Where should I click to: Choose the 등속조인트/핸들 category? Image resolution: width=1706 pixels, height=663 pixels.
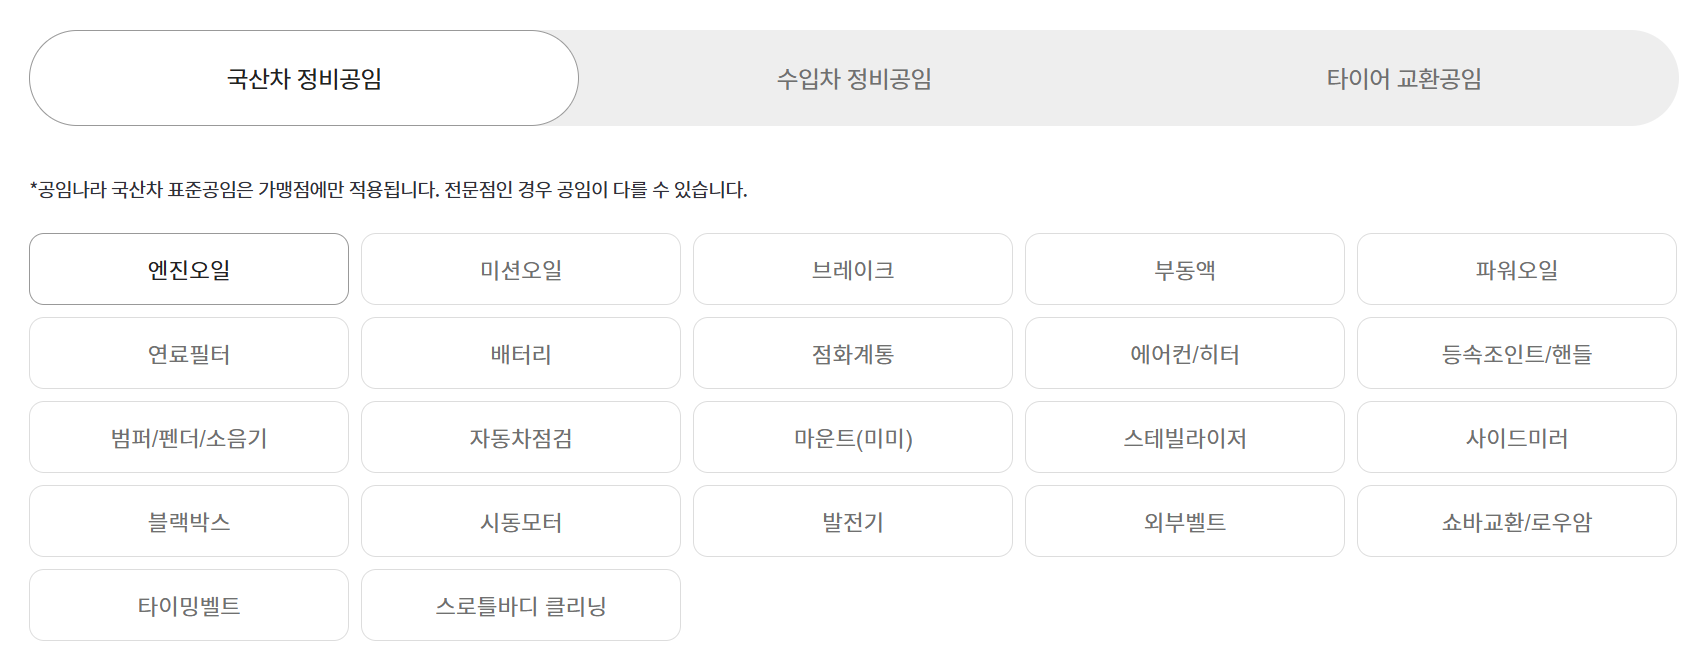pos(1519,353)
